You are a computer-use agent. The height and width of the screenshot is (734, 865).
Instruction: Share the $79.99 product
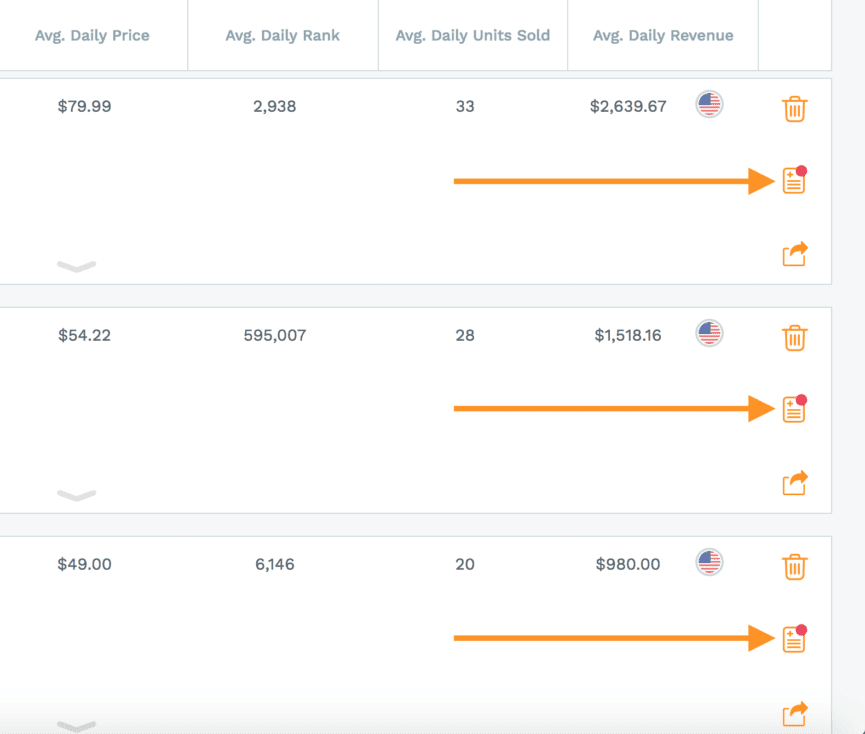tap(794, 254)
